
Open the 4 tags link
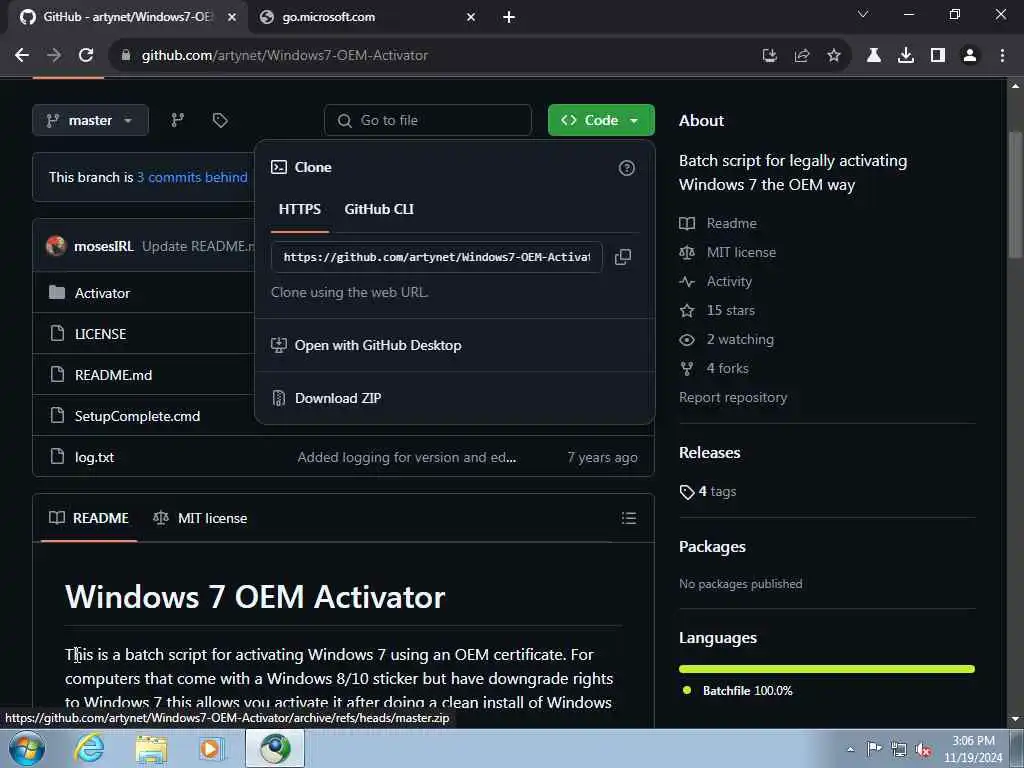tap(708, 491)
